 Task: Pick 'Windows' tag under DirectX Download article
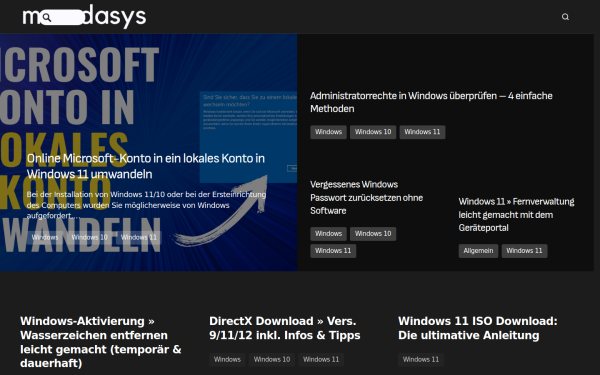click(227, 360)
